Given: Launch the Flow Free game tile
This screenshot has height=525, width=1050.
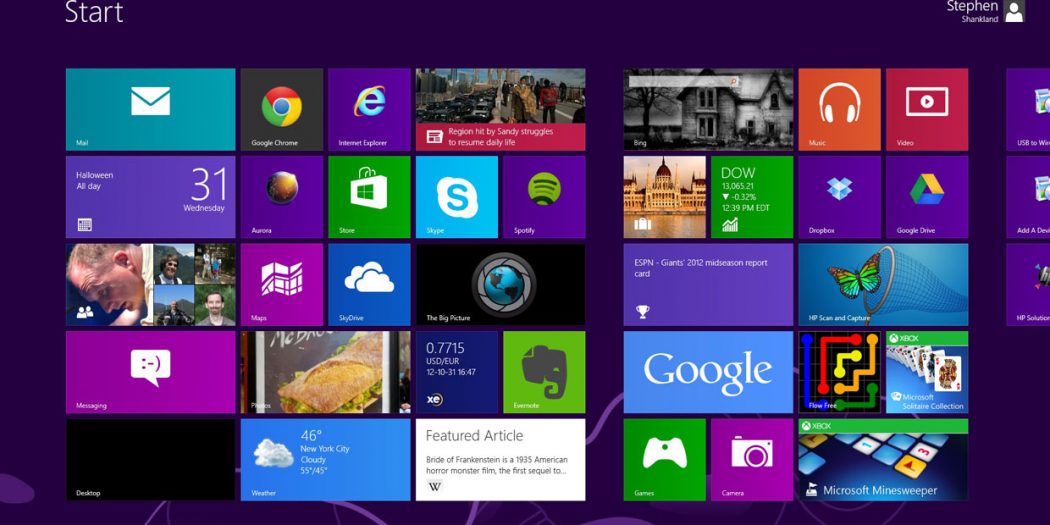Looking at the screenshot, I should coord(840,372).
